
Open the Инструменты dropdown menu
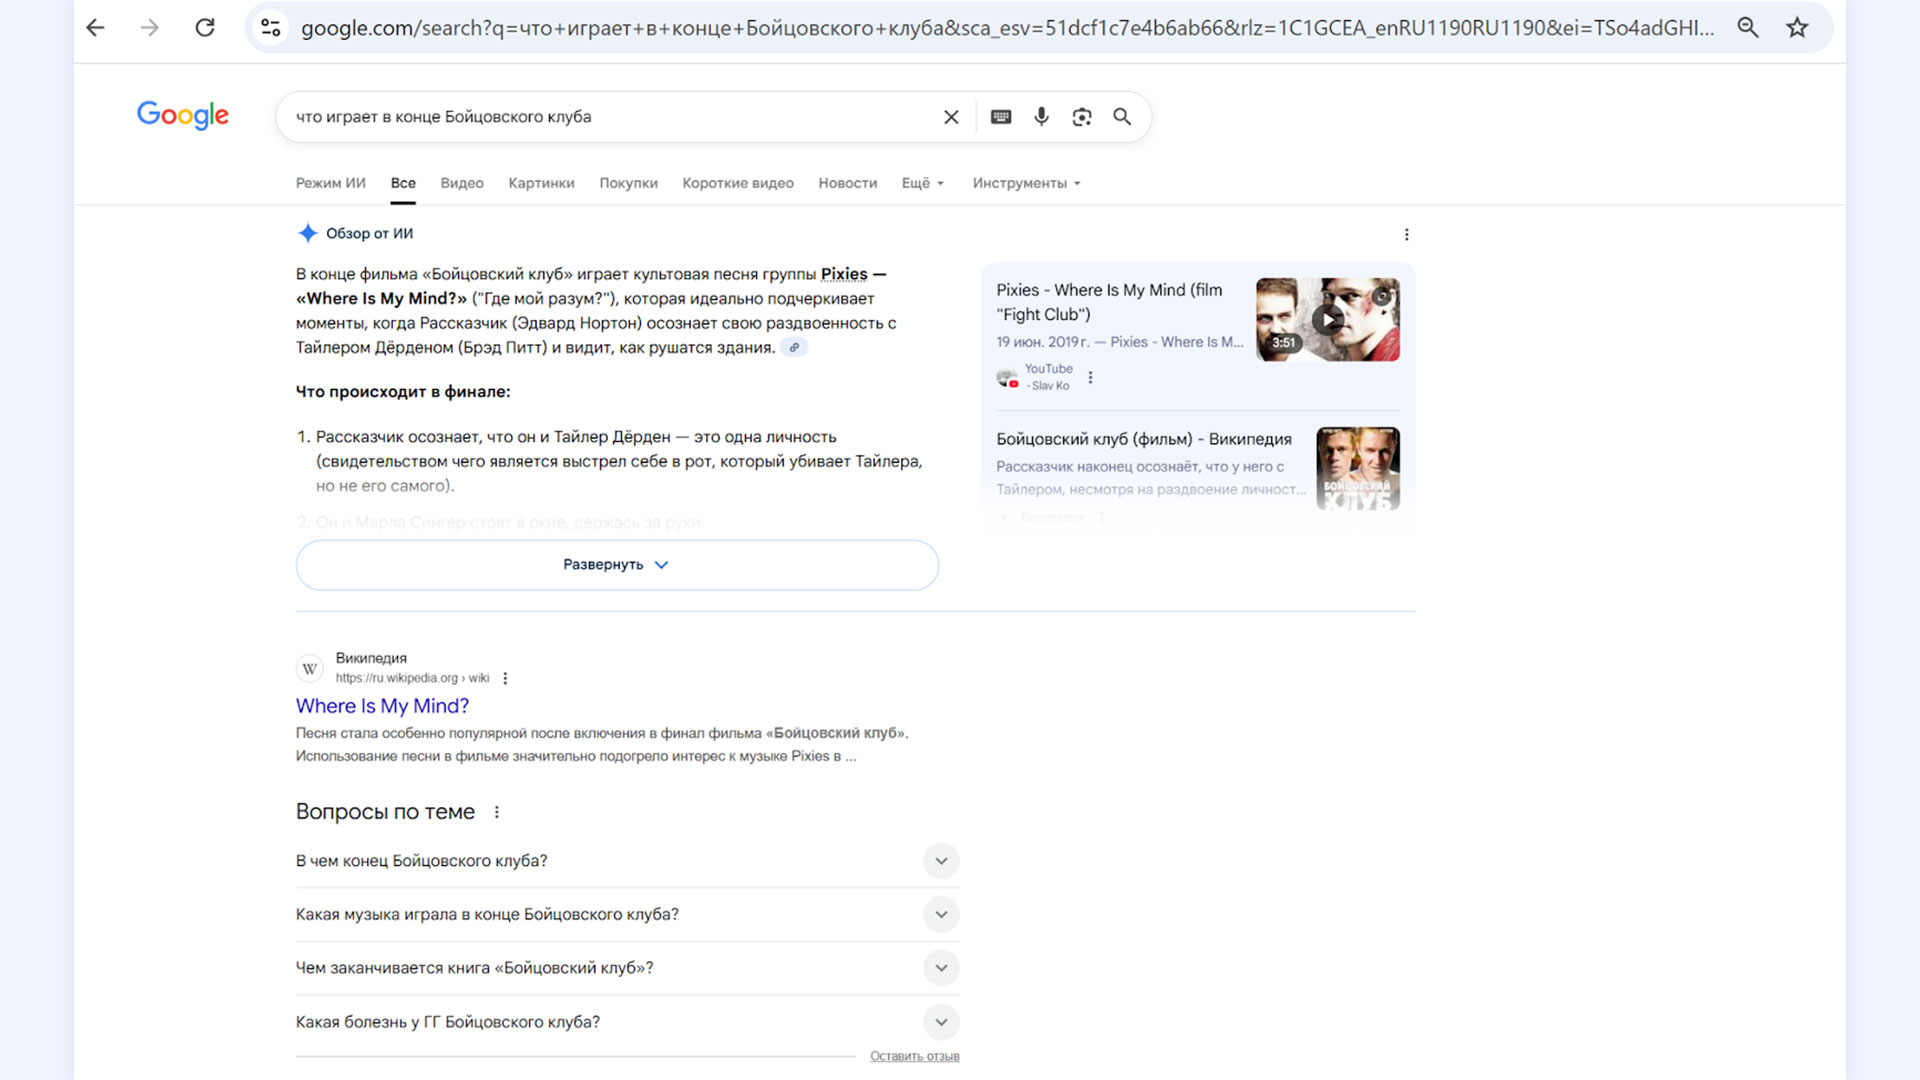pyautogui.click(x=1026, y=183)
